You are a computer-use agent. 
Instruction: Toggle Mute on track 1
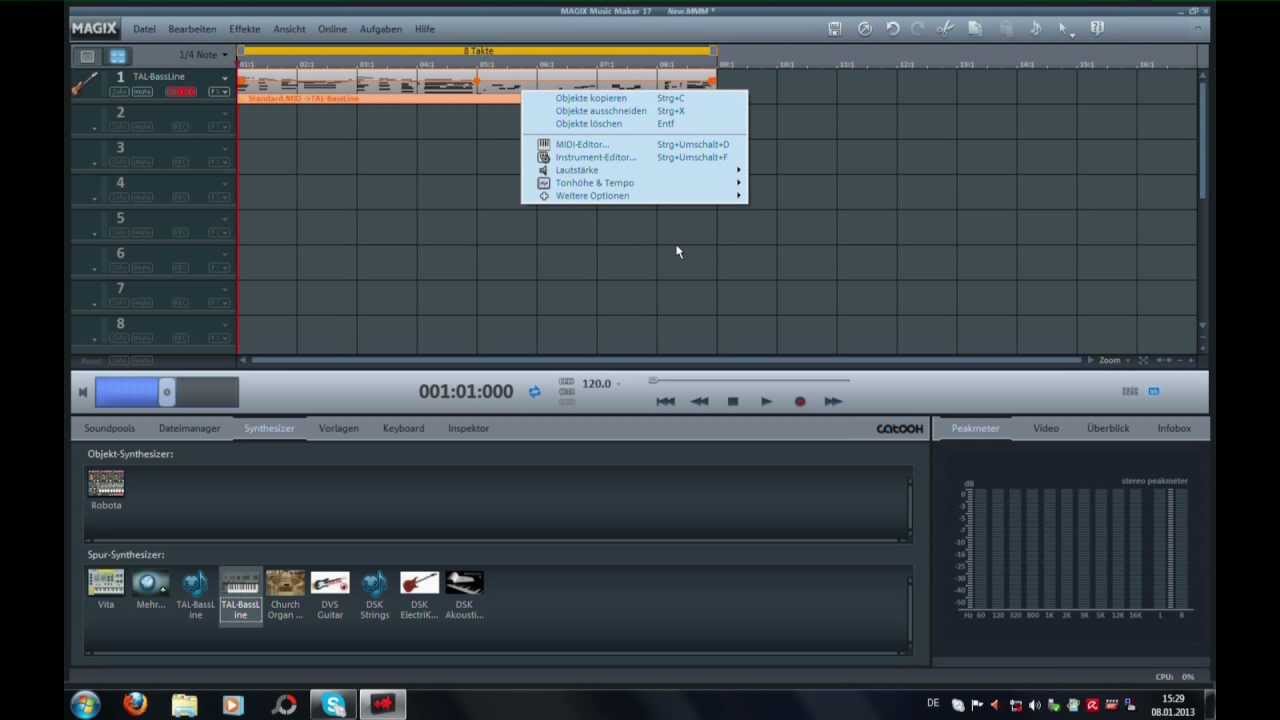pyautogui.click(x=143, y=92)
